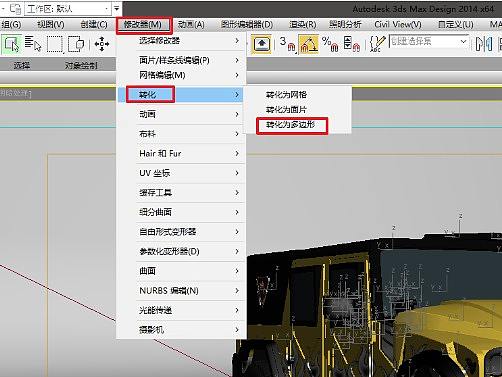Open the Civil View(V) menu
The width and height of the screenshot is (502, 377).
click(398, 25)
